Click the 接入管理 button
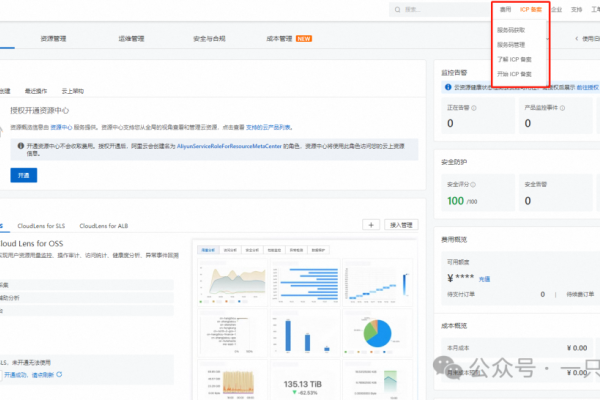Screen dimensions: 600x400 pos(401,225)
